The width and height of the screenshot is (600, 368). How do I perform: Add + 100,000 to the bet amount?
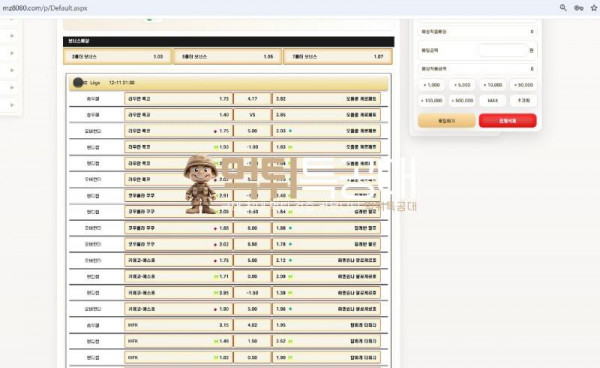click(x=431, y=101)
